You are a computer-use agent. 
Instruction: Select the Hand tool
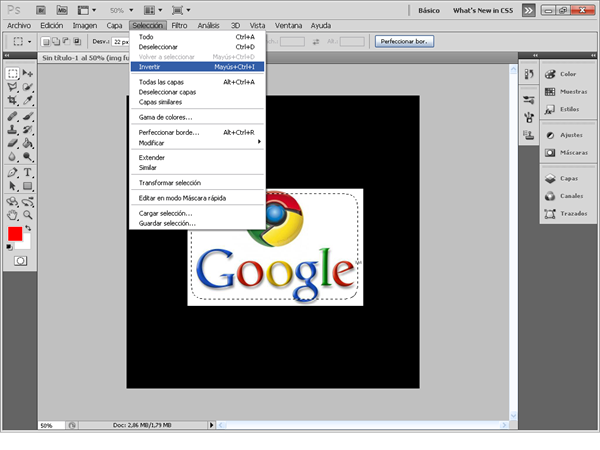[x=12, y=213]
